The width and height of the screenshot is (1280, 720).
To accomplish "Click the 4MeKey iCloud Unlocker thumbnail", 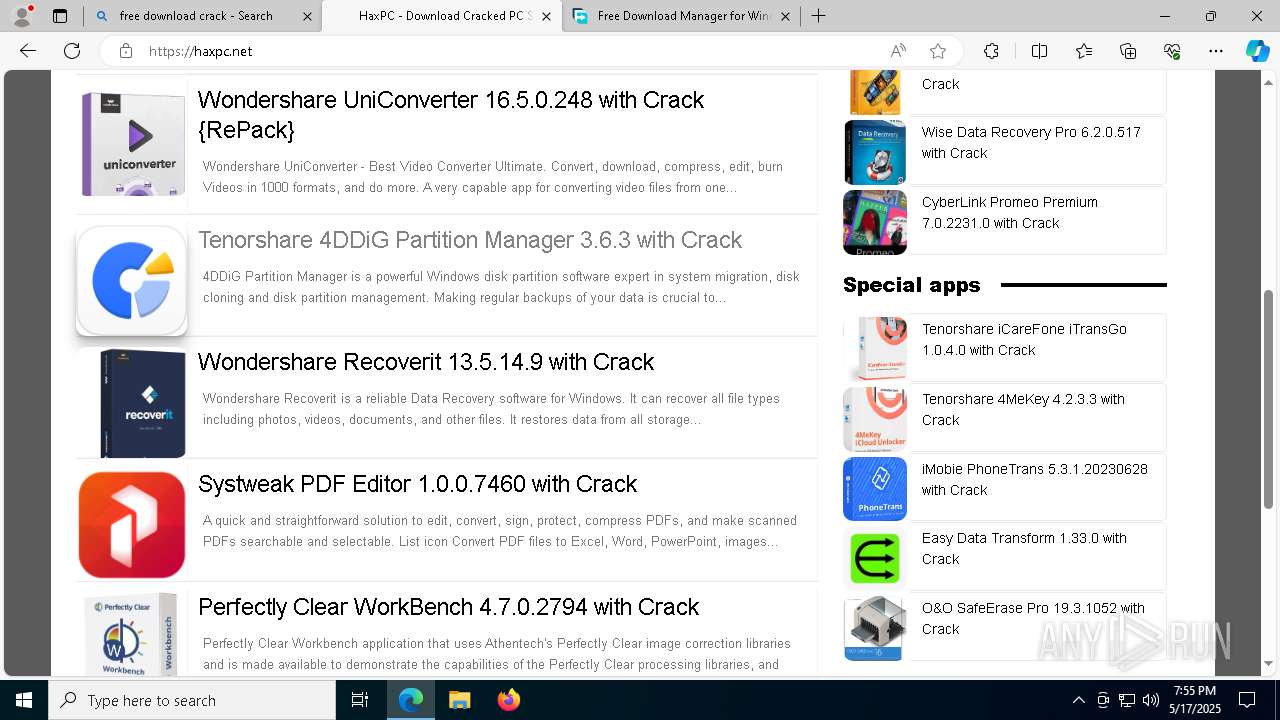I will [875, 419].
